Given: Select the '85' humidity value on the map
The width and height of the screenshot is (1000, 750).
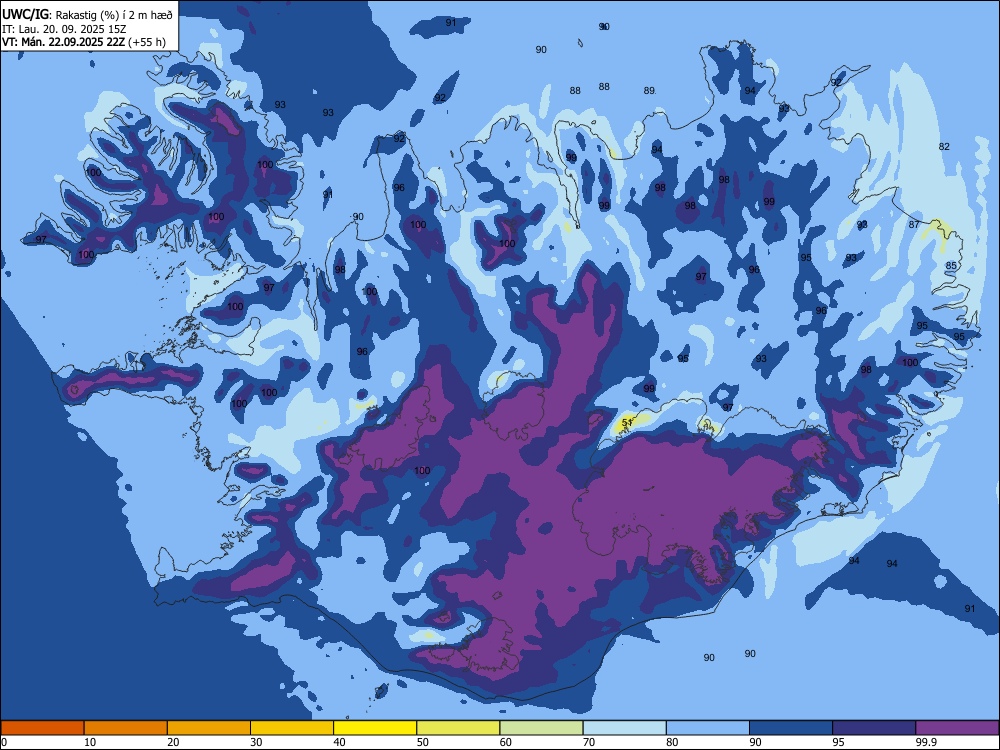Looking at the screenshot, I should [x=951, y=265].
